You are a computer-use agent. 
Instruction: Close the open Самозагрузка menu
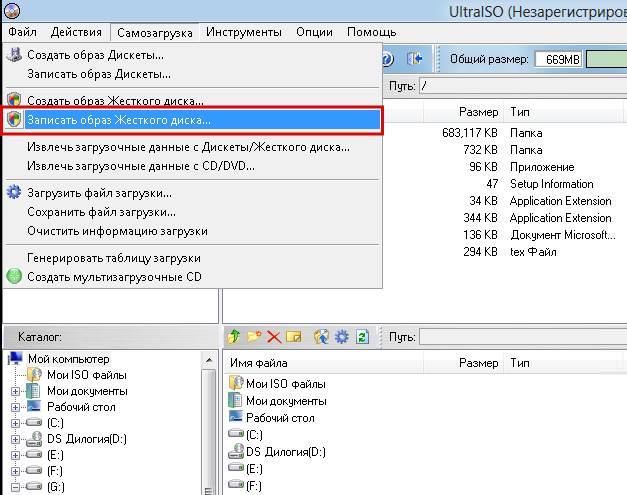tap(155, 32)
